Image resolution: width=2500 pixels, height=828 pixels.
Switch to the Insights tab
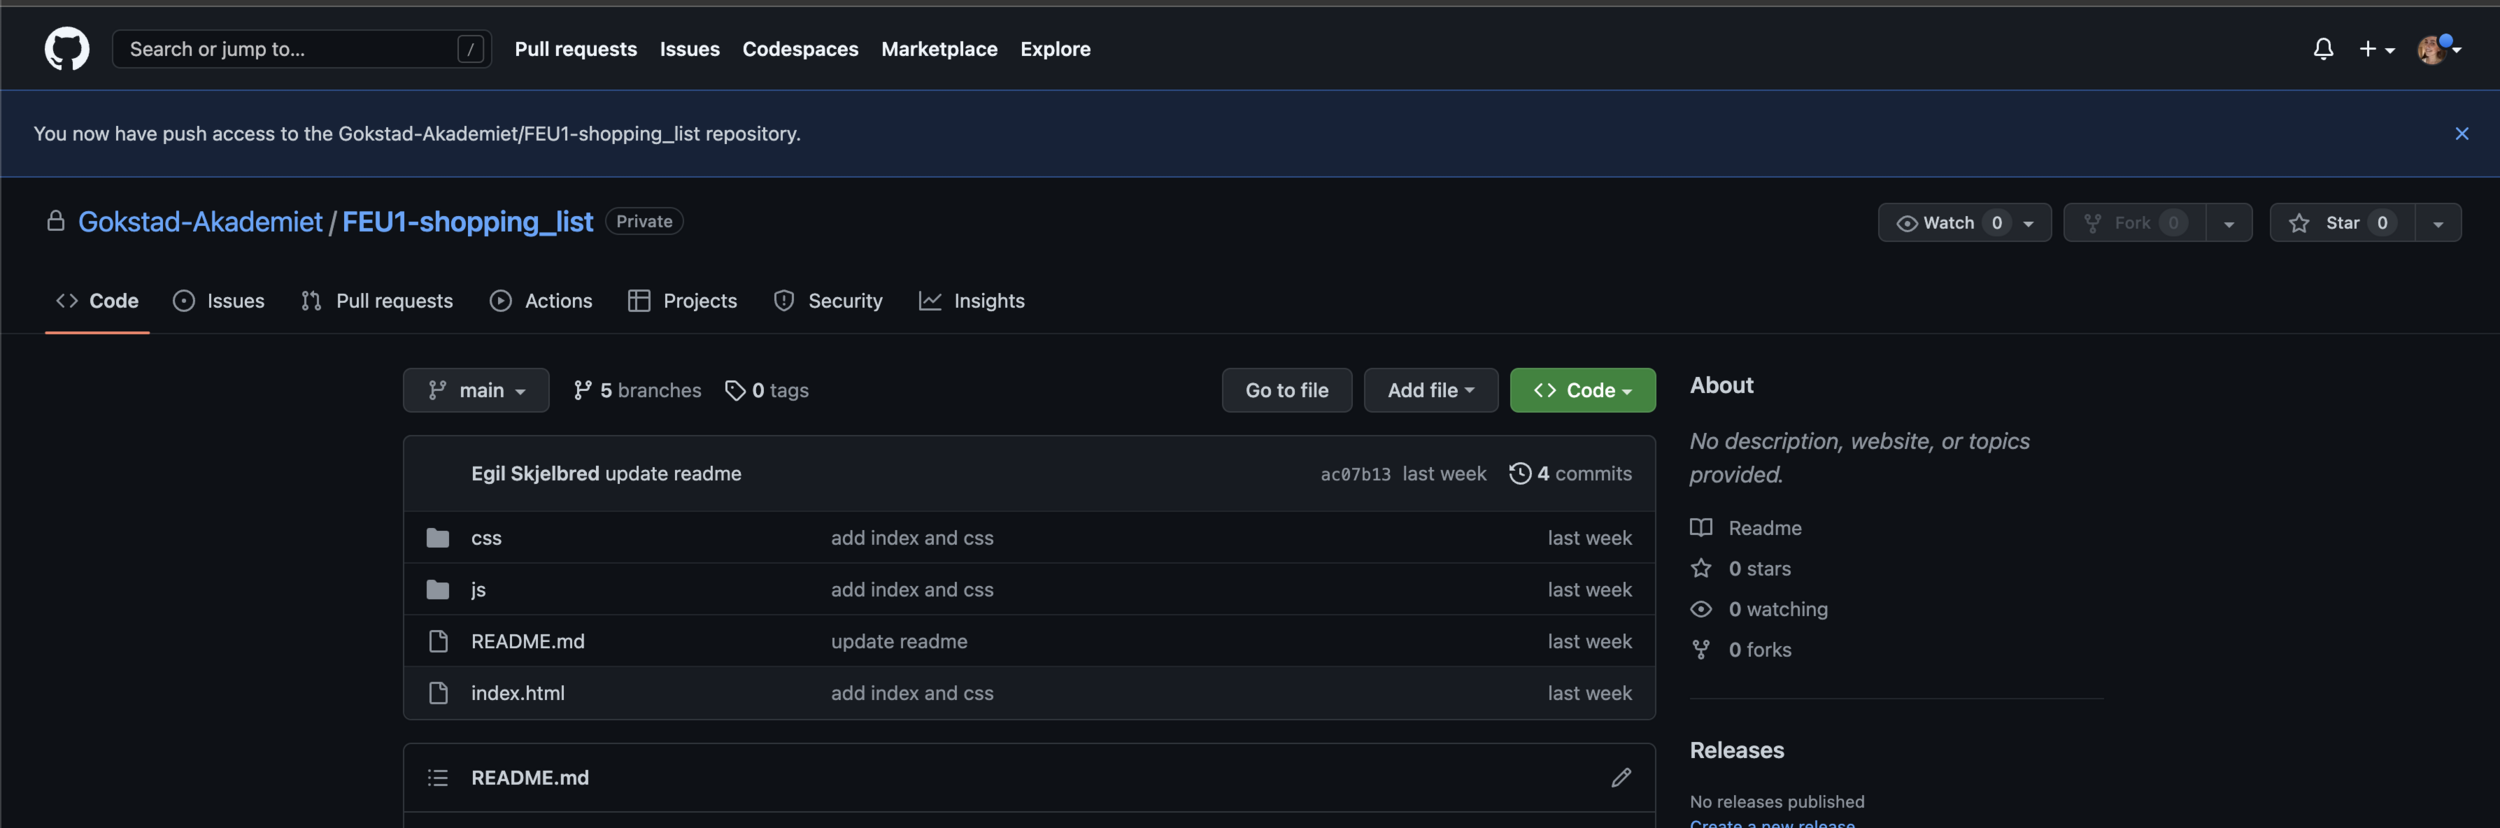pyautogui.click(x=972, y=300)
